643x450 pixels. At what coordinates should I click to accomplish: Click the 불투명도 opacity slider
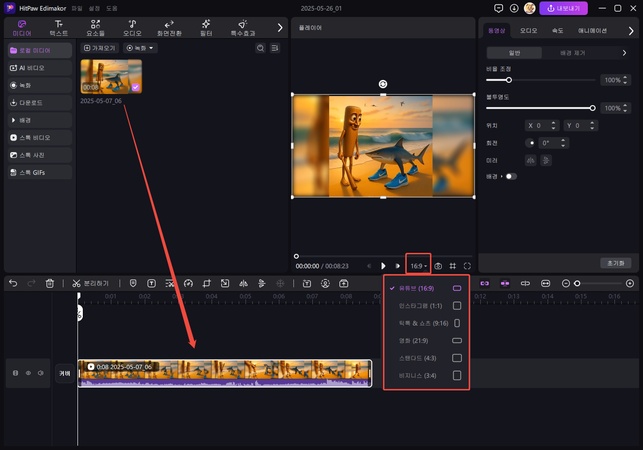tap(541, 108)
